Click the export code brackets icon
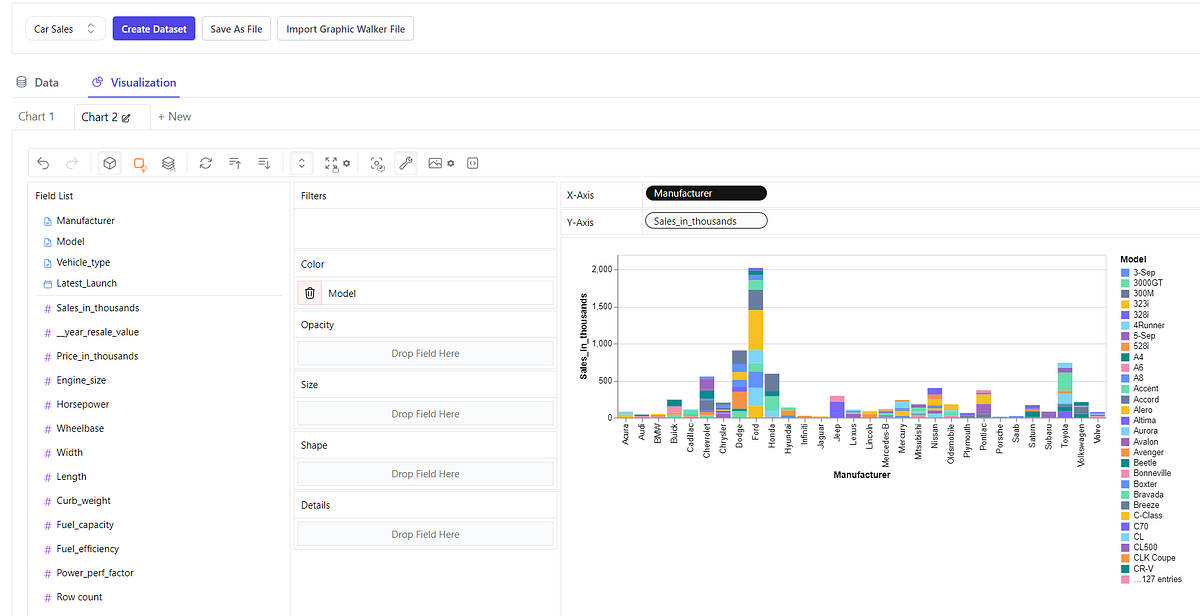 pos(473,163)
